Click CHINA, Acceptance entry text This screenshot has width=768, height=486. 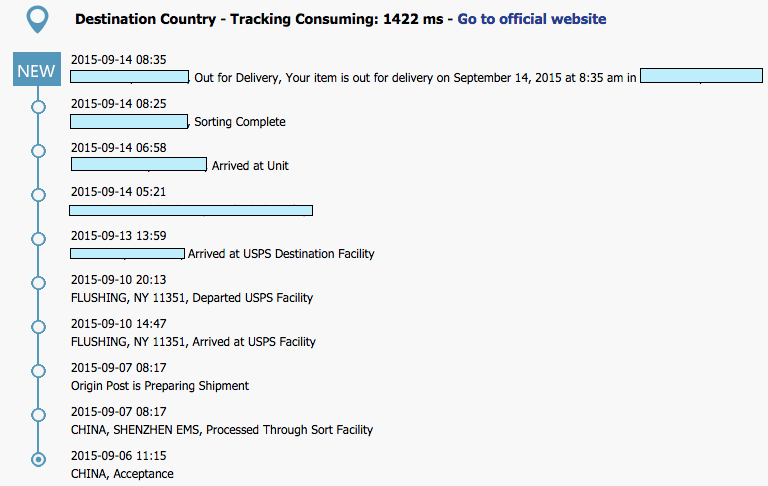tap(121, 474)
